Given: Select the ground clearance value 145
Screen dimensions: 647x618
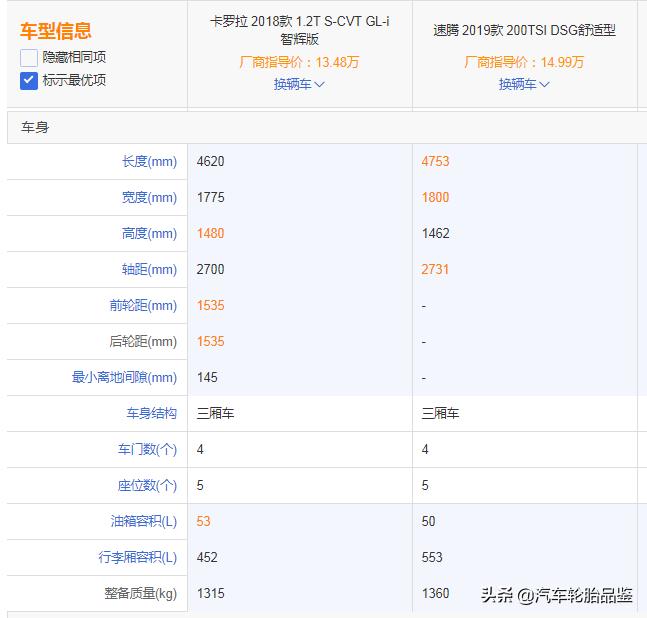Looking at the screenshot, I should 207,377.
